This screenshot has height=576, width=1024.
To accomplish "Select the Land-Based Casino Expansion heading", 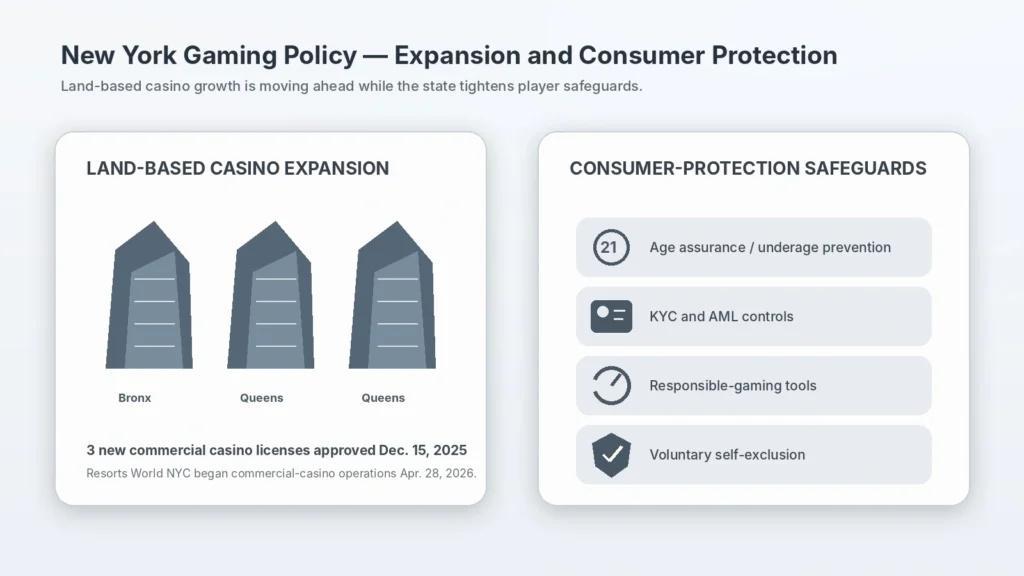I will 238,168.
